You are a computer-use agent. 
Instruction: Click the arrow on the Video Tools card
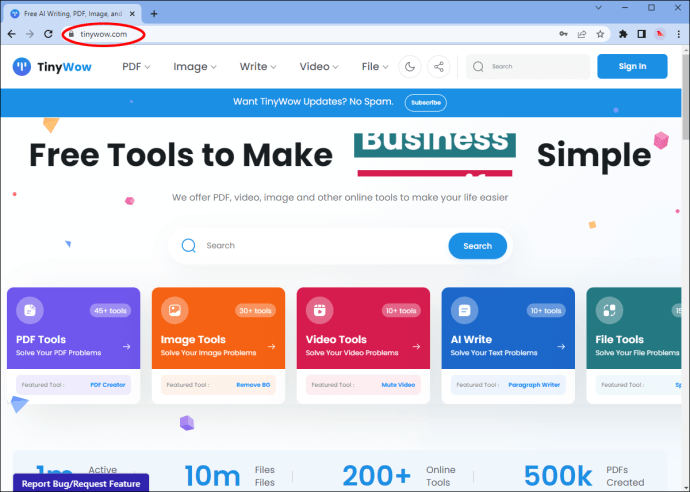click(x=416, y=347)
